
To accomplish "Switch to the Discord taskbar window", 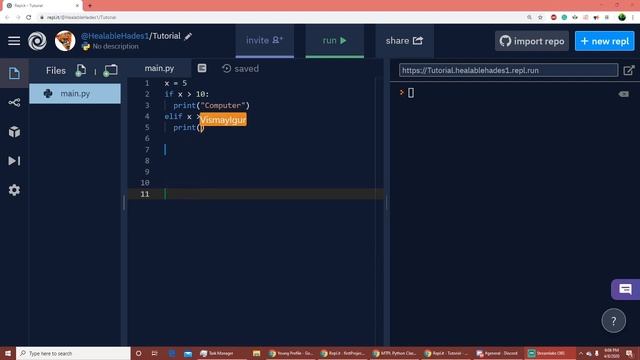I will click(x=497, y=353).
